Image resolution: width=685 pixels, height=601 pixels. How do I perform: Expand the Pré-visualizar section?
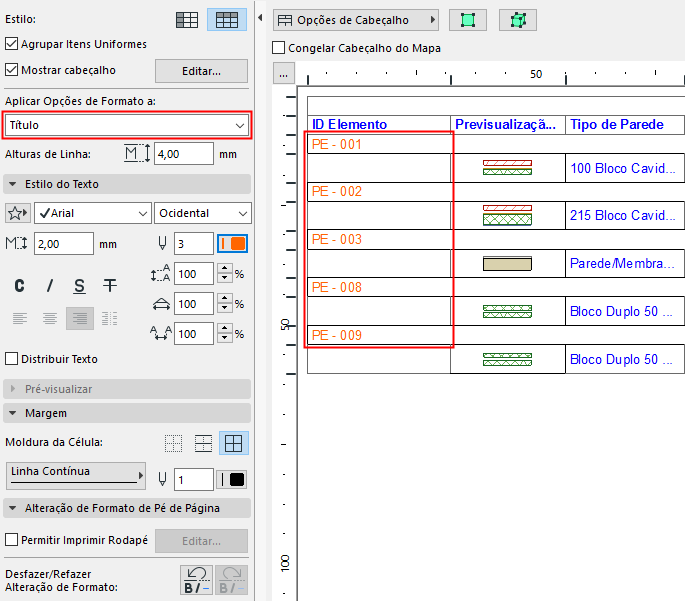(127, 389)
